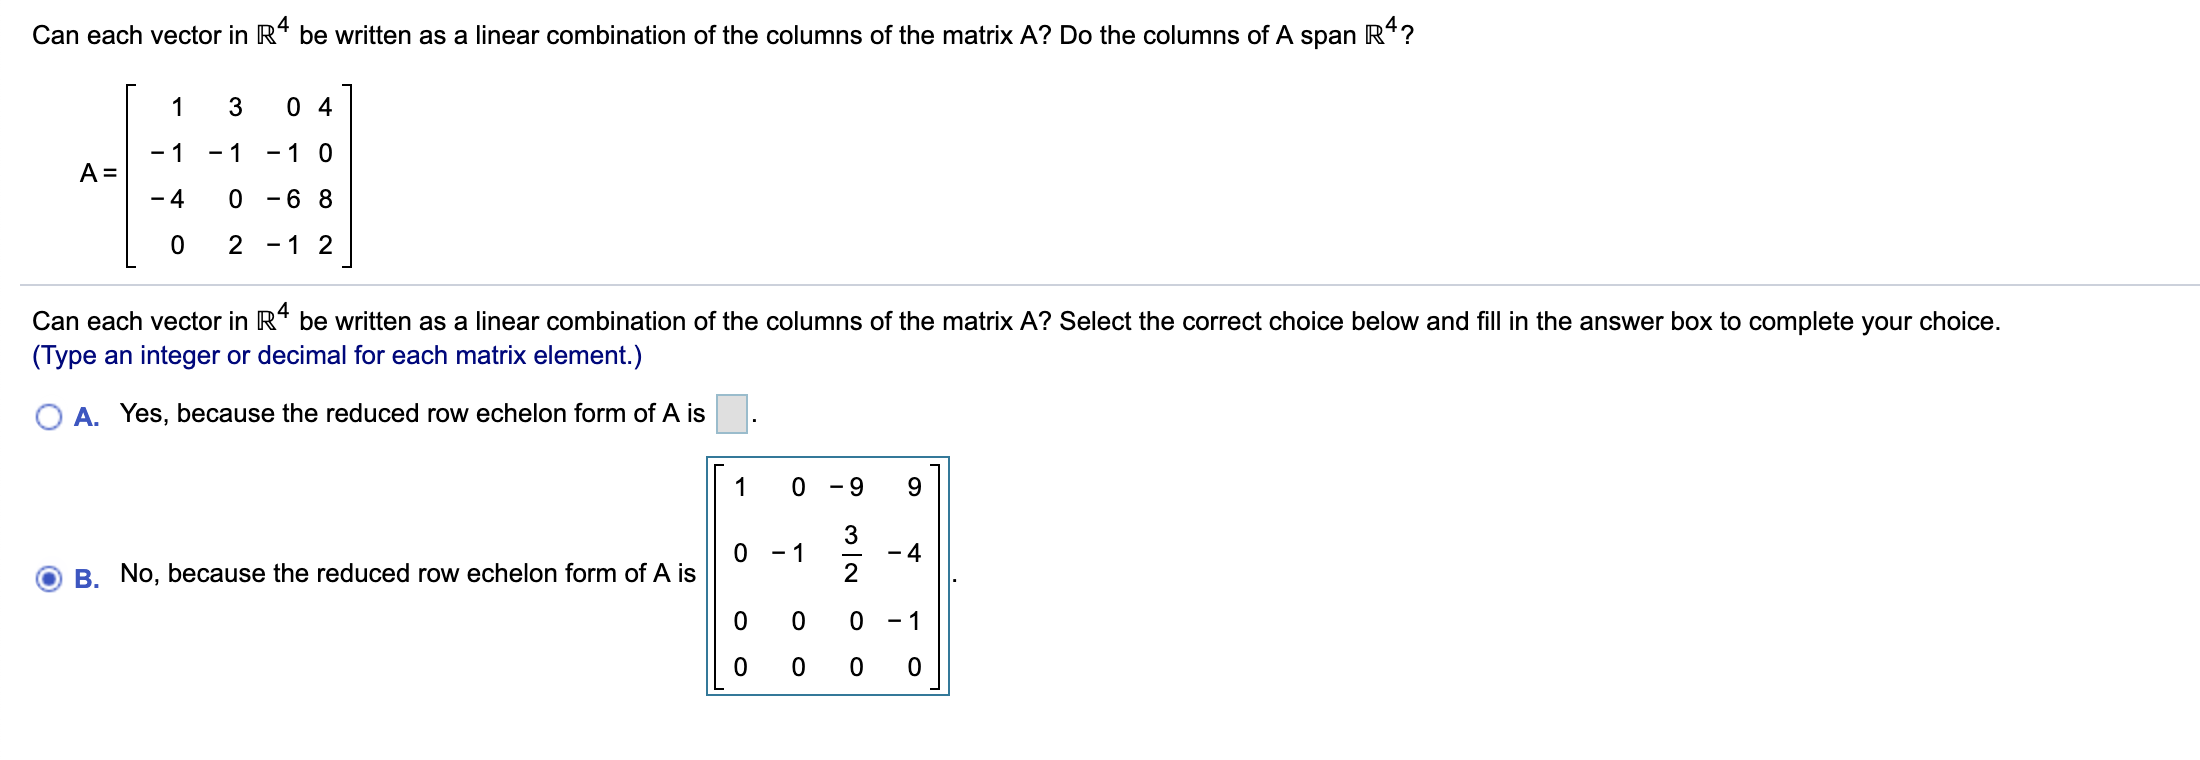Select the first row of the answer matrix
2200x760 pixels.
point(826,487)
